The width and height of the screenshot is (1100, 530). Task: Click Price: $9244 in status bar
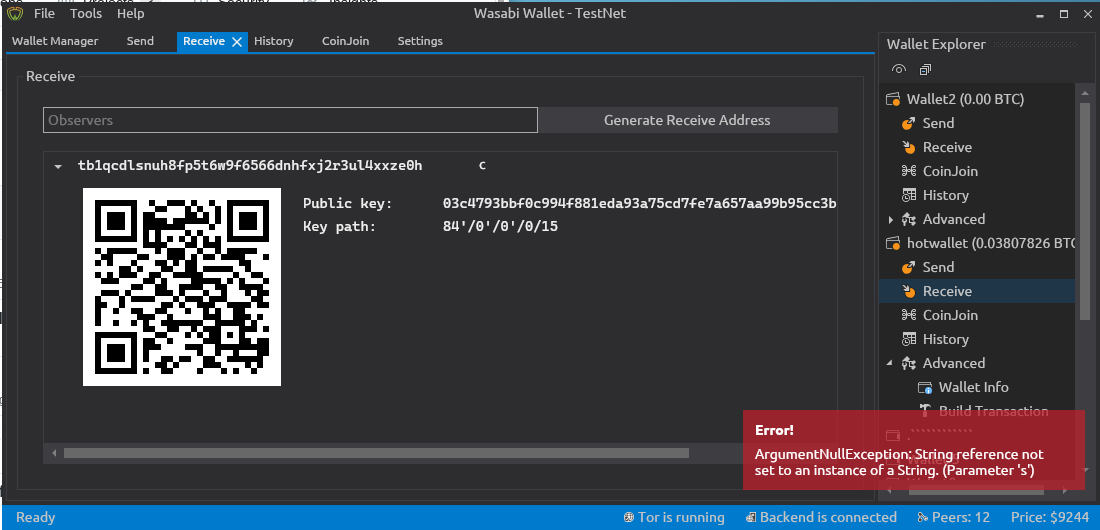1051,517
